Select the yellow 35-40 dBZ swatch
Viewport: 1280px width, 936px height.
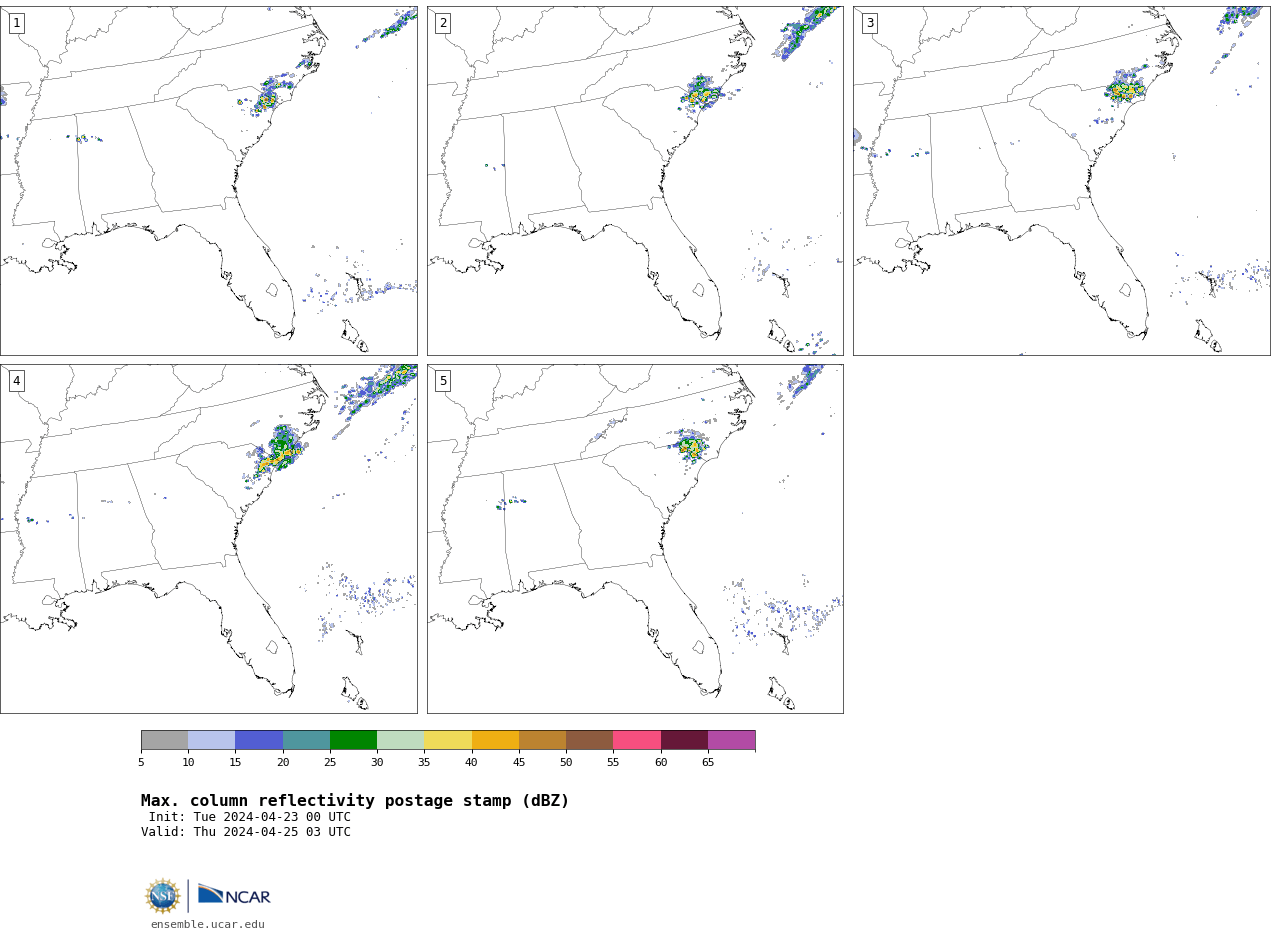click(448, 740)
